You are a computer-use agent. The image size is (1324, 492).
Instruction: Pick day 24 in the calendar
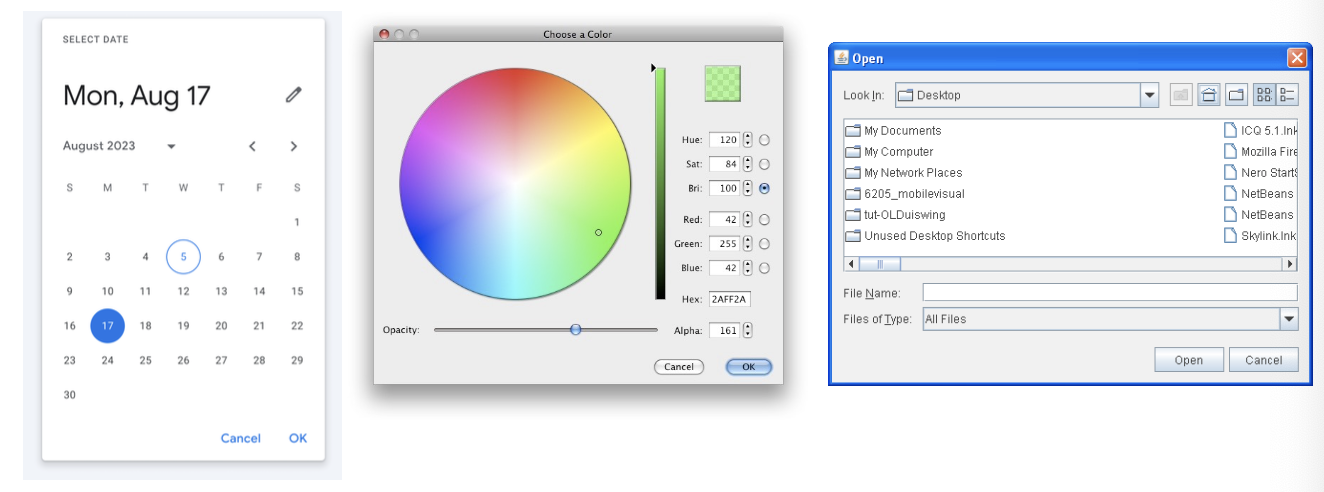pyautogui.click(x=108, y=360)
